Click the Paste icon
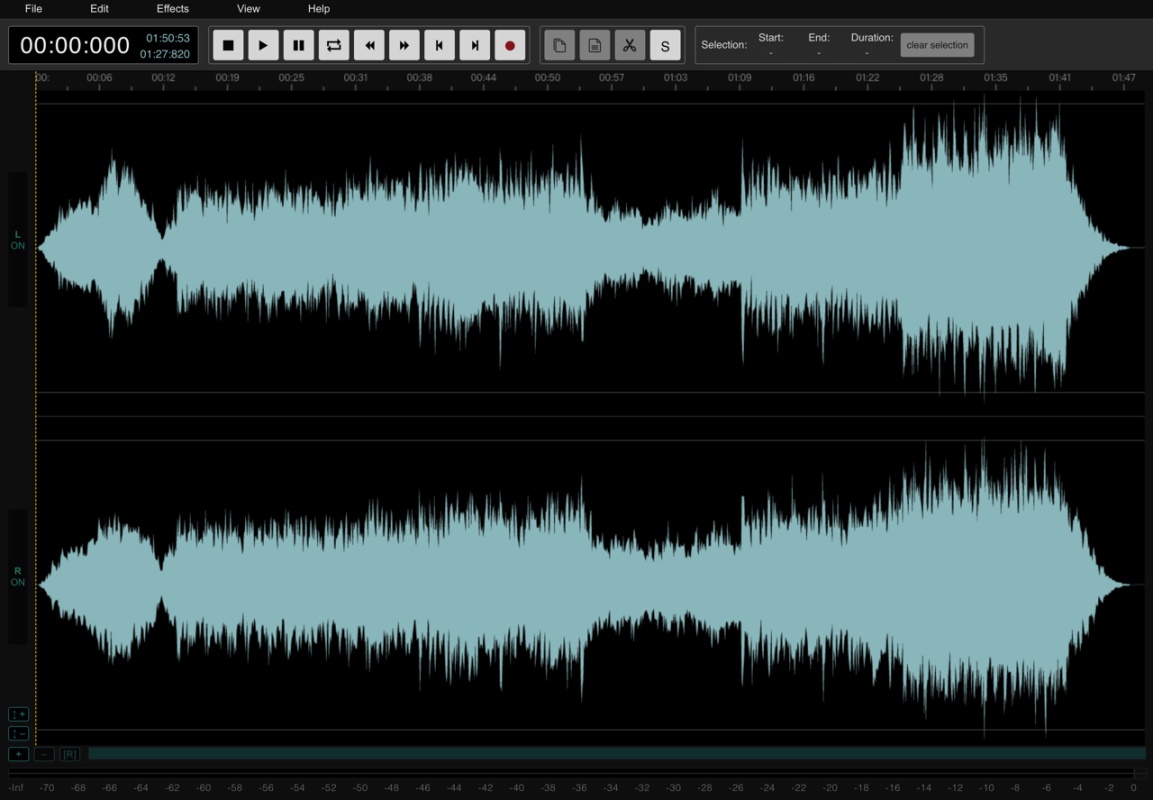 [x=595, y=45]
